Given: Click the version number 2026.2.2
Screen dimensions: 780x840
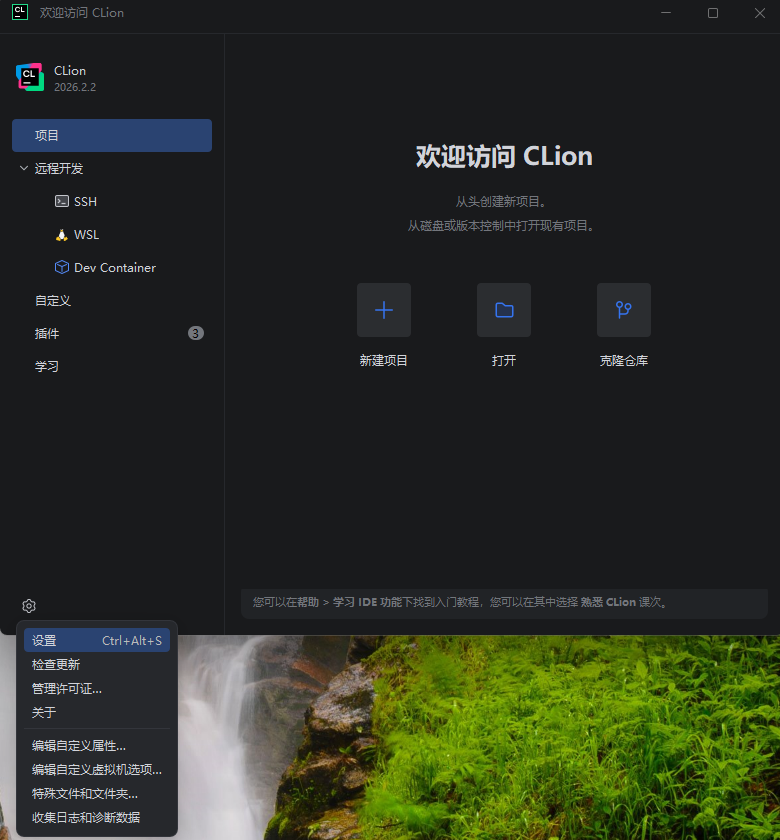Looking at the screenshot, I should (x=75, y=87).
